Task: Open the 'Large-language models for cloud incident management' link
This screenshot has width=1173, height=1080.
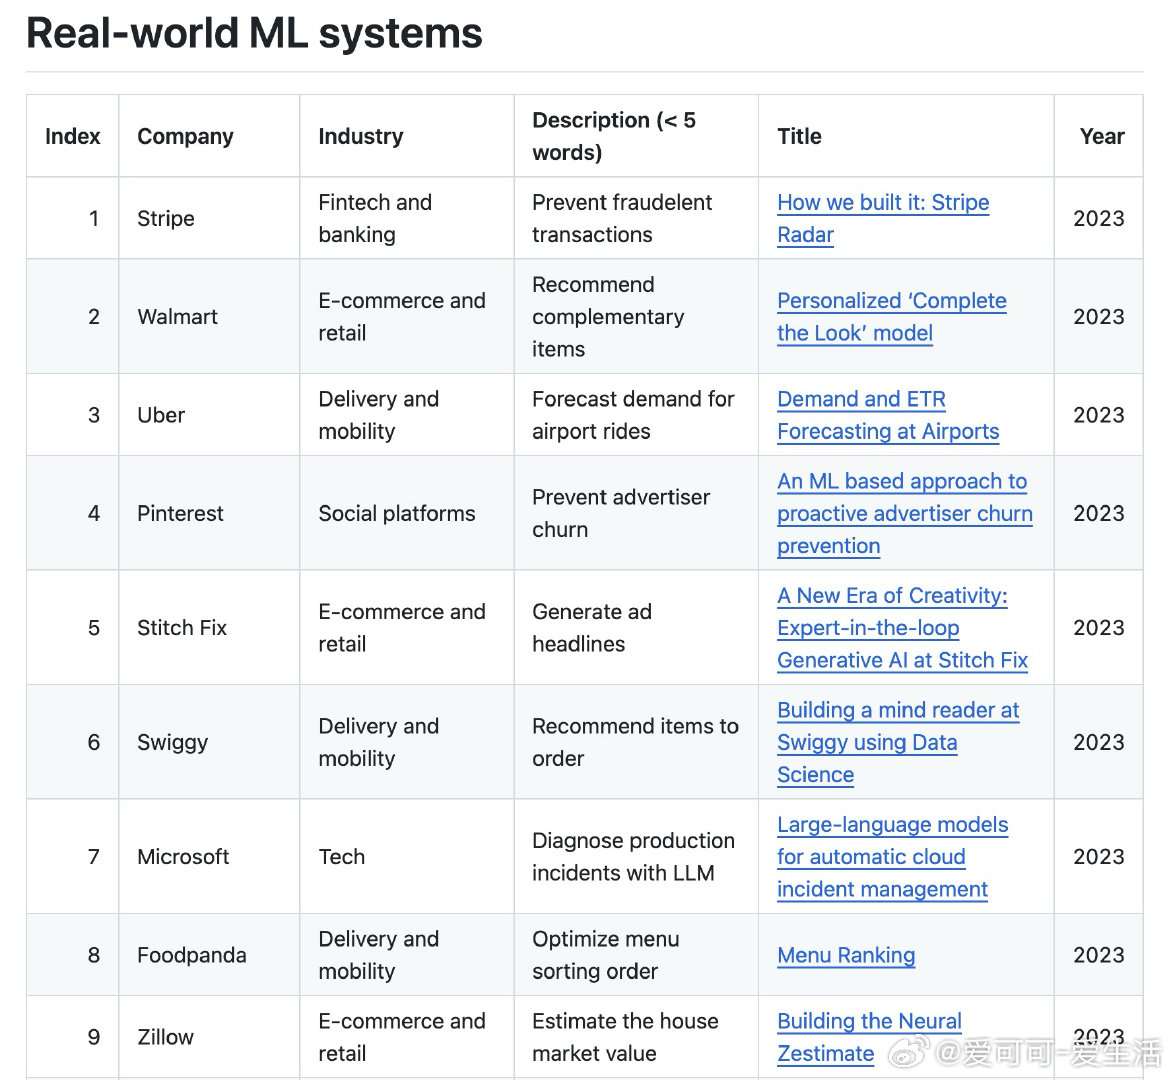Action: [892, 856]
